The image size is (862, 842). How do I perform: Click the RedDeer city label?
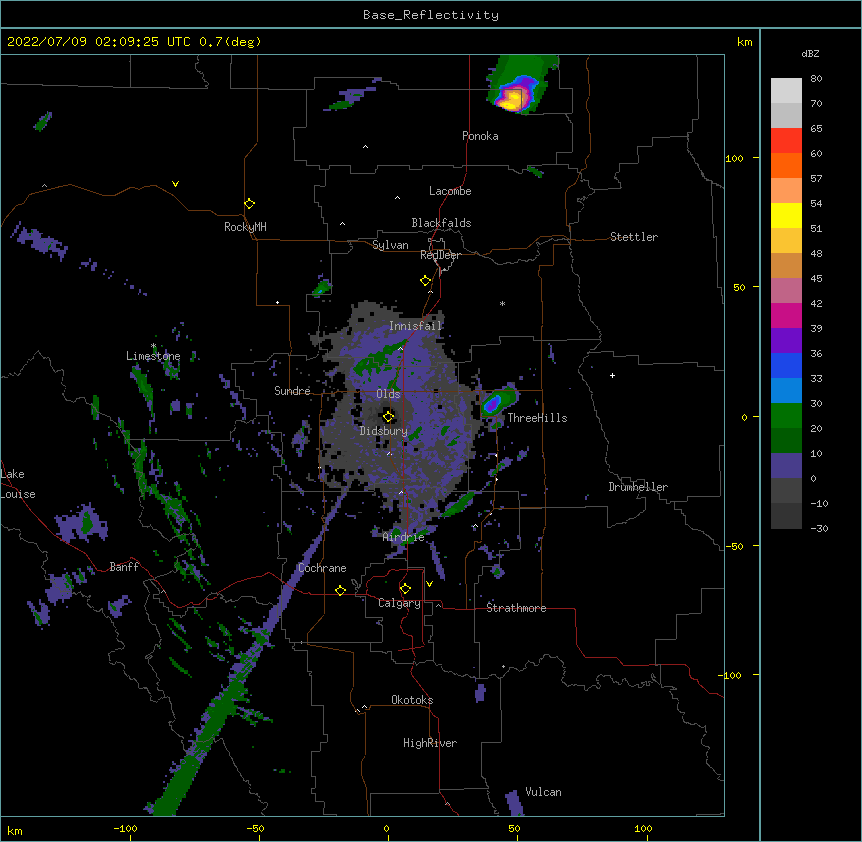tap(440, 255)
